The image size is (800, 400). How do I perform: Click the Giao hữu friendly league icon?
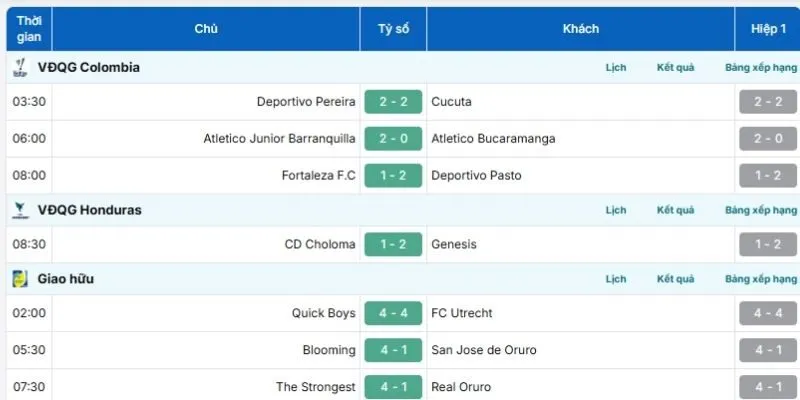pos(19,279)
